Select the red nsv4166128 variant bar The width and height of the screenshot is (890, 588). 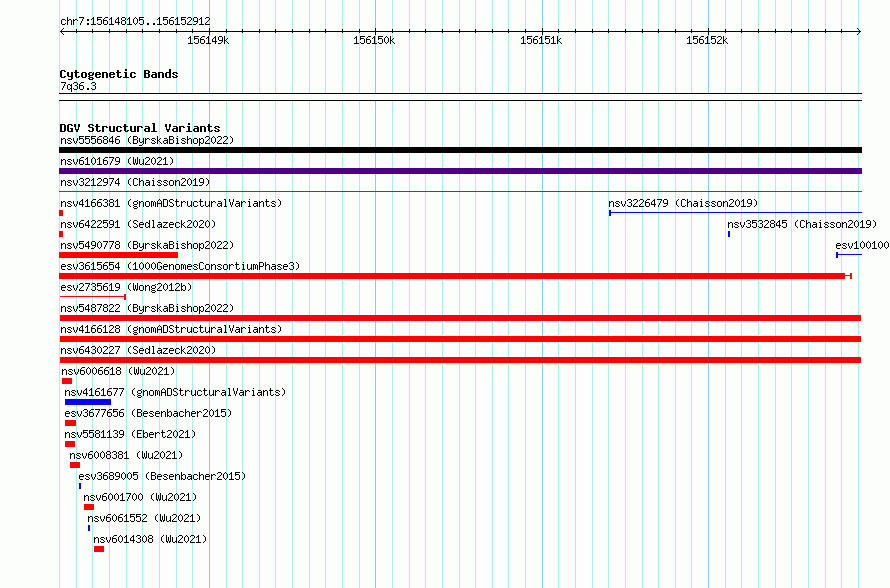click(460, 339)
